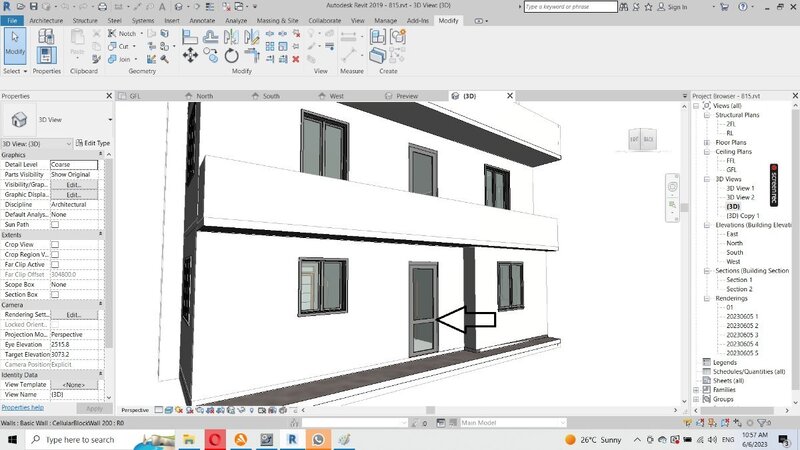Switch to the South view tab
Image resolution: width=800 pixels, height=450 pixels.
[271, 96]
